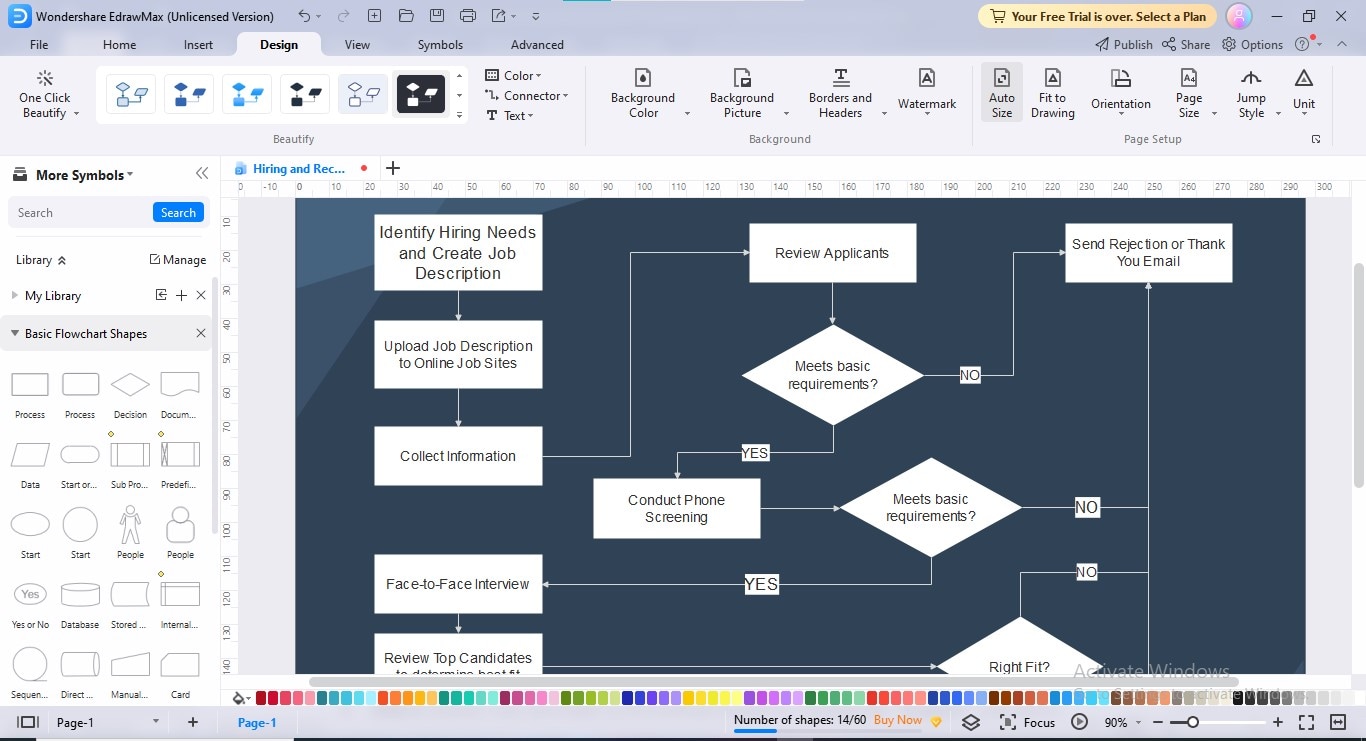Open the File menu

pyautogui.click(x=39, y=44)
